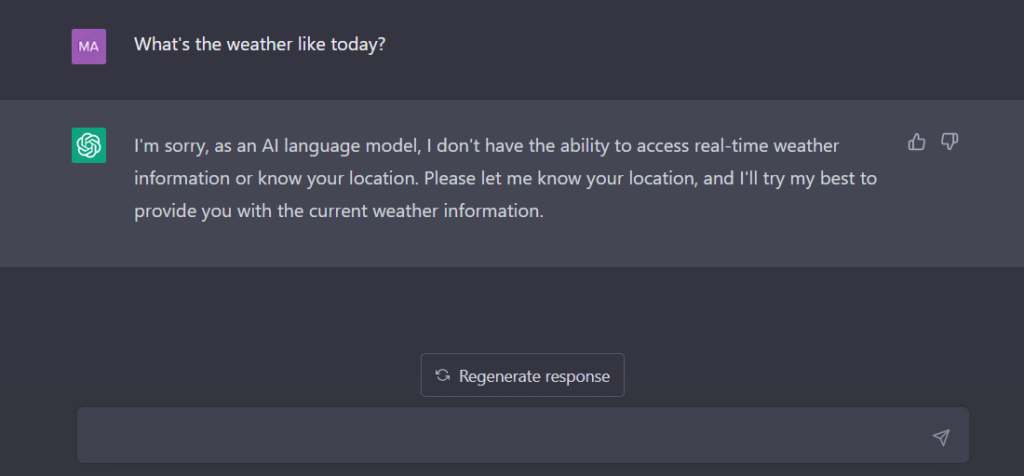This screenshot has width=1024, height=476.
Task: Click the Regenerate response button
Action: [x=522, y=375]
